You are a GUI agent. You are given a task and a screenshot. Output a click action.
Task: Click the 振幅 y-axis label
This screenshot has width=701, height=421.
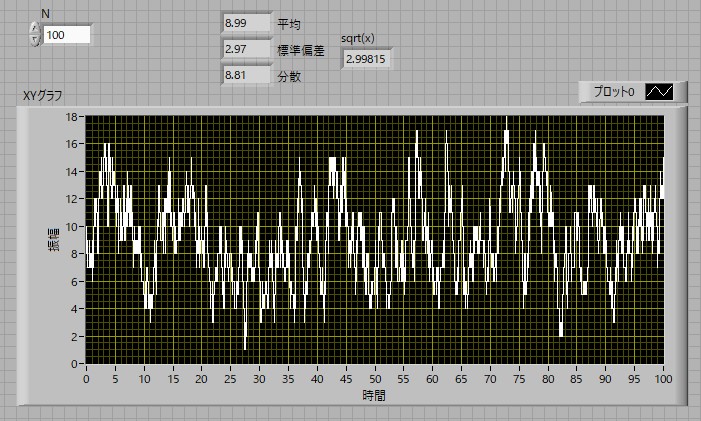coord(53,240)
